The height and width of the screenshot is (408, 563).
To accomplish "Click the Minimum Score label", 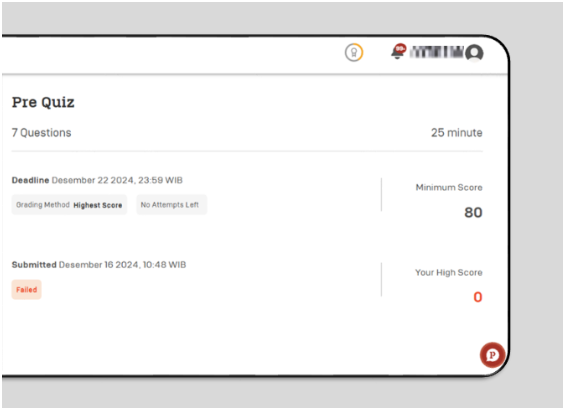I will (449, 187).
